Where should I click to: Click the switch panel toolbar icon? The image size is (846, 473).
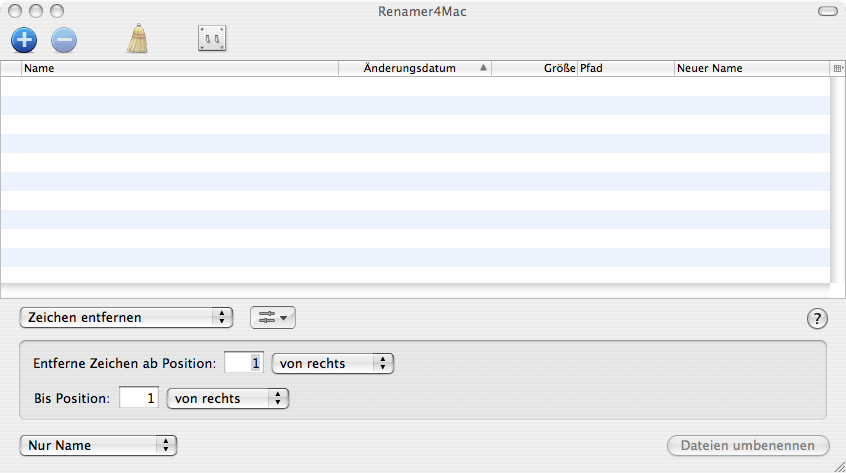coord(212,39)
